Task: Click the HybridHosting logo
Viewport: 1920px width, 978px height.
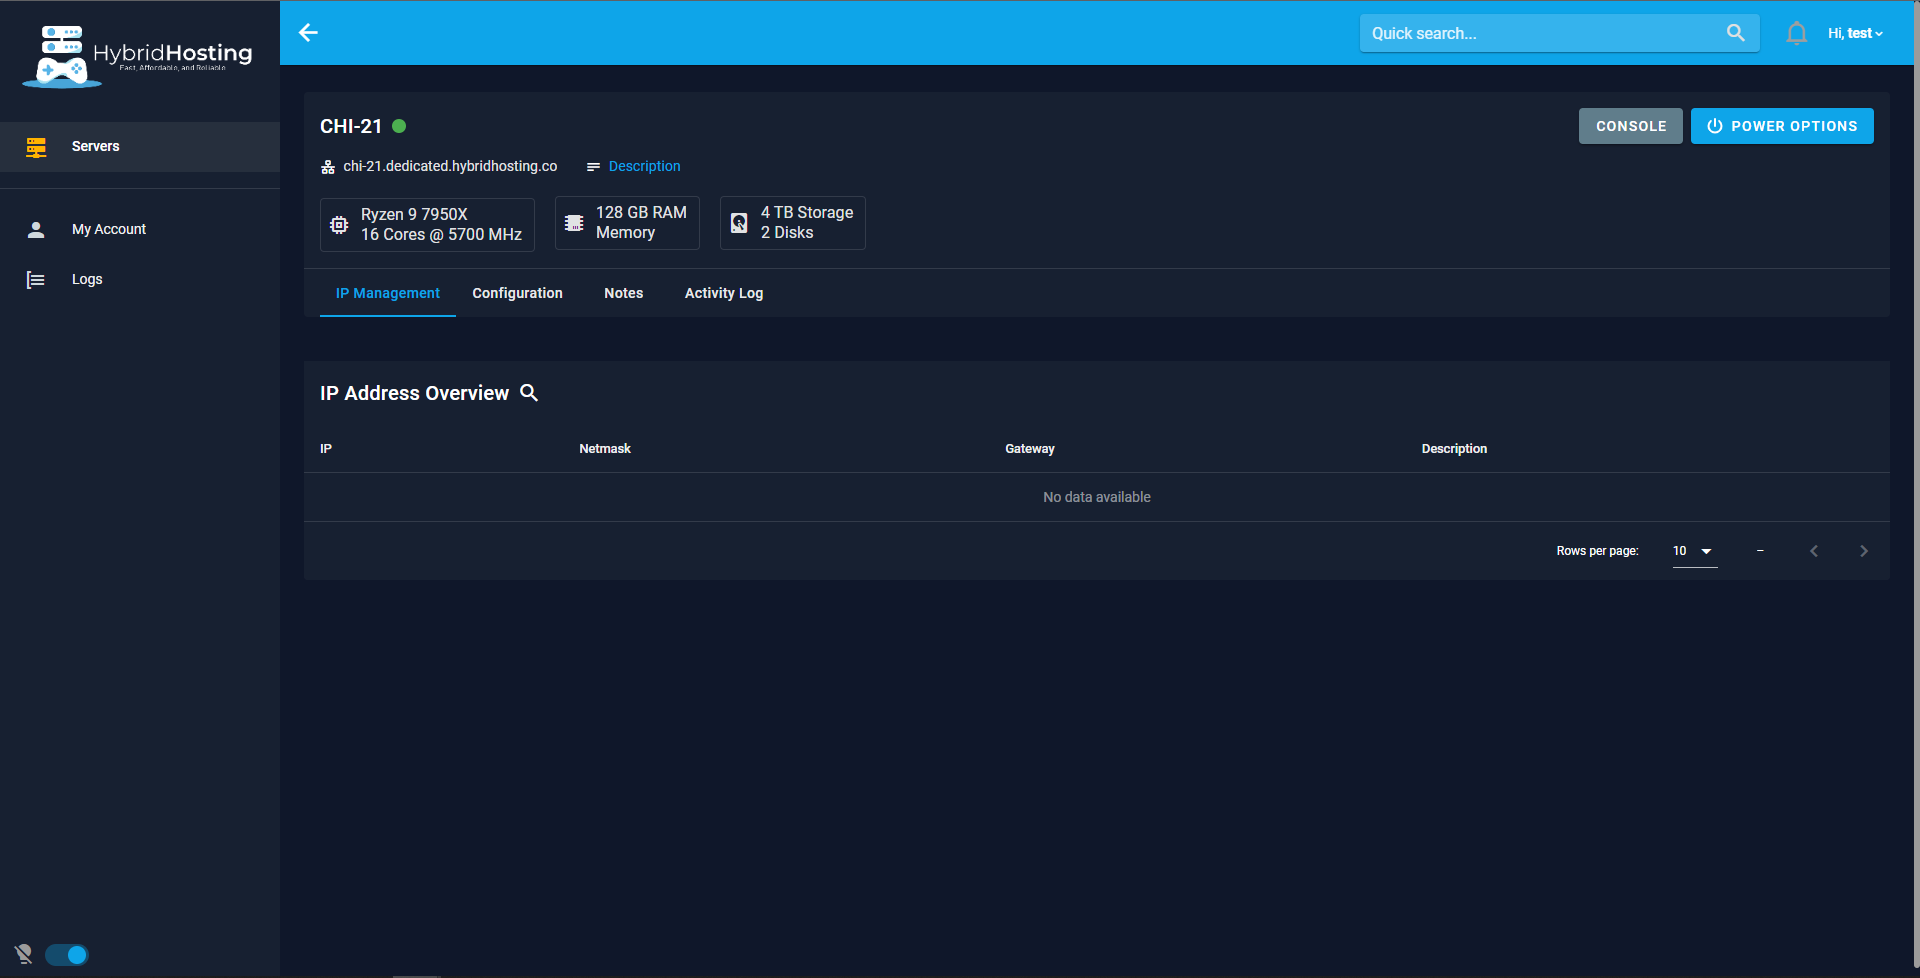Action: coord(137,56)
